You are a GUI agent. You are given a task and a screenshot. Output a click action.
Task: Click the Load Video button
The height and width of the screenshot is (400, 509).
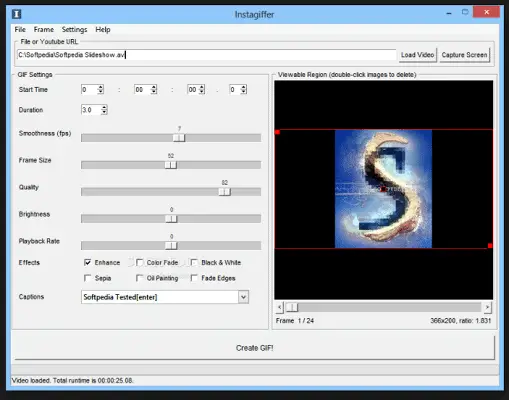417,55
